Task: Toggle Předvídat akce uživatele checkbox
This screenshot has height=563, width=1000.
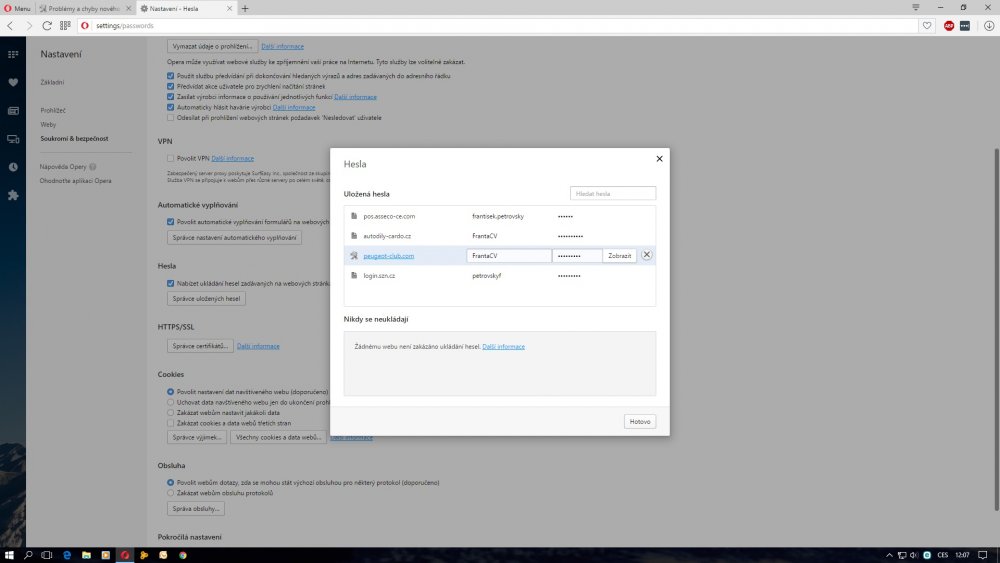Action: coord(170,86)
